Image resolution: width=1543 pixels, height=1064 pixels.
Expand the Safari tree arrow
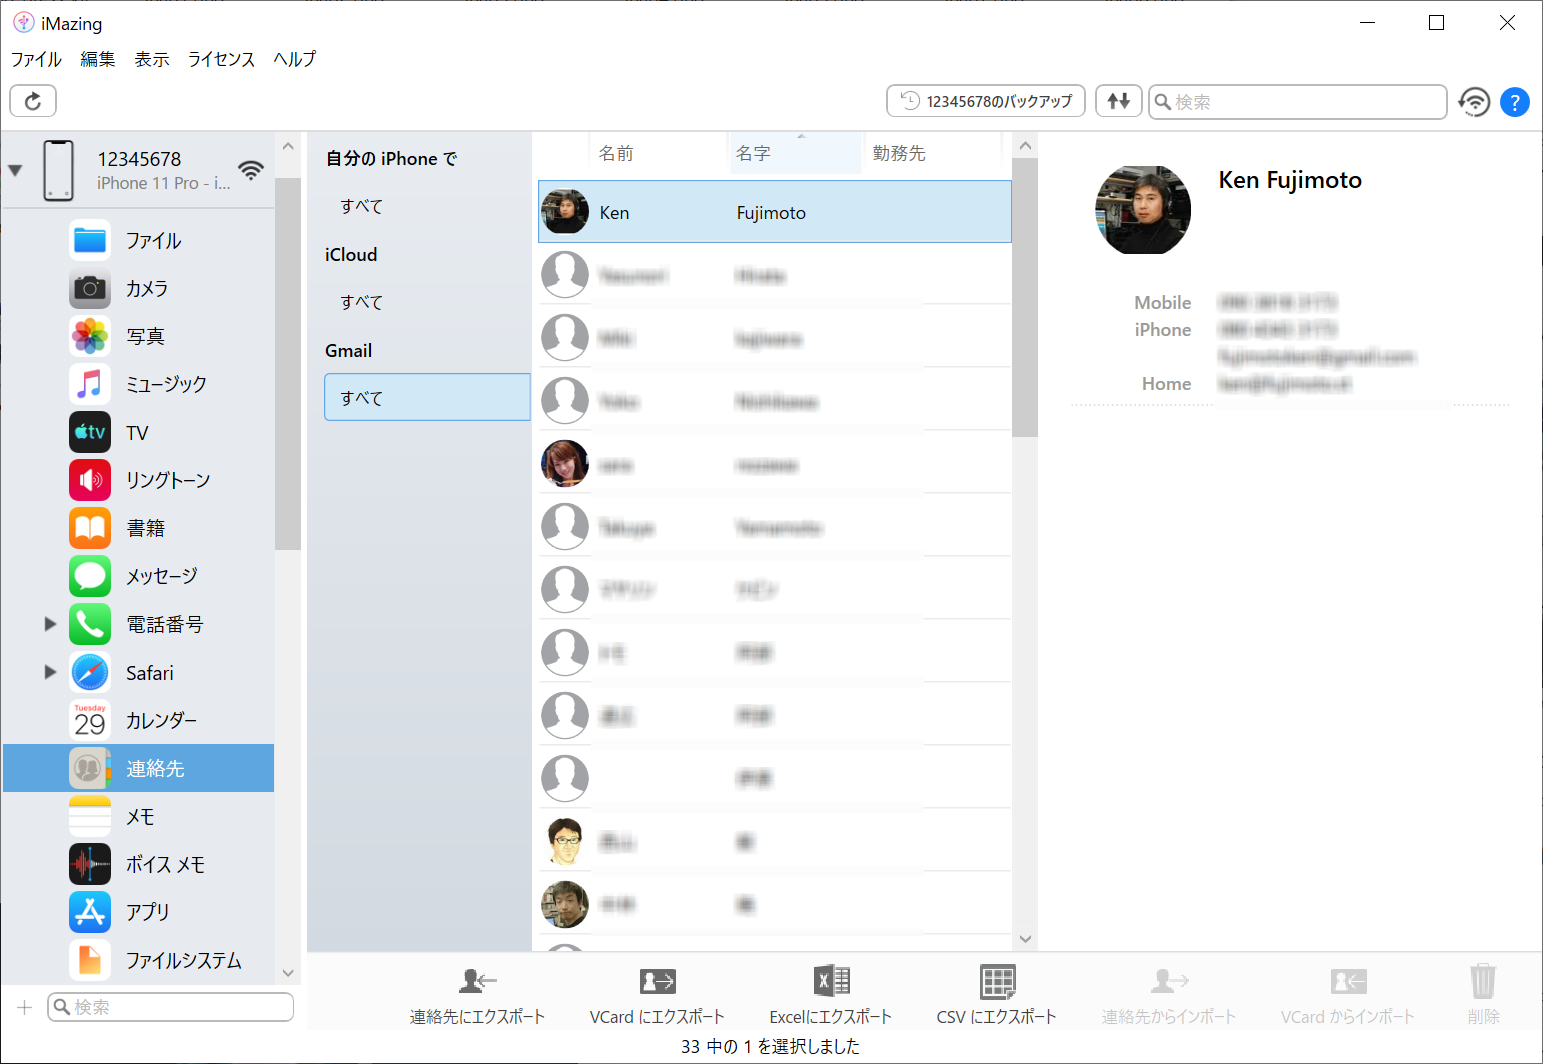(50, 672)
